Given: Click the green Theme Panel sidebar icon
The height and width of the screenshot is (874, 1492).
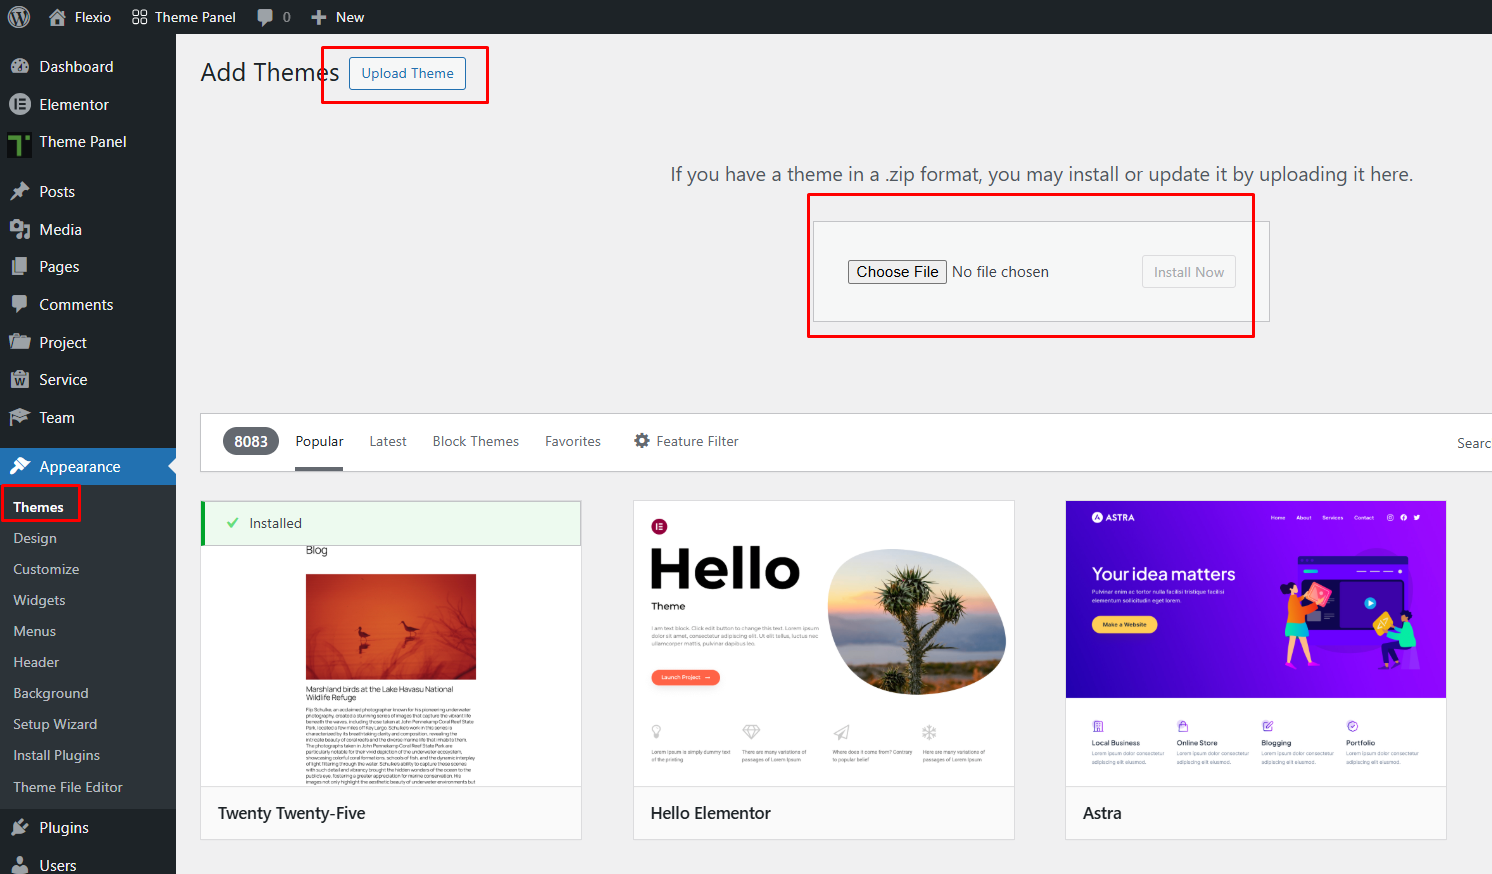Looking at the screenshot, I should tap(19, 144).
